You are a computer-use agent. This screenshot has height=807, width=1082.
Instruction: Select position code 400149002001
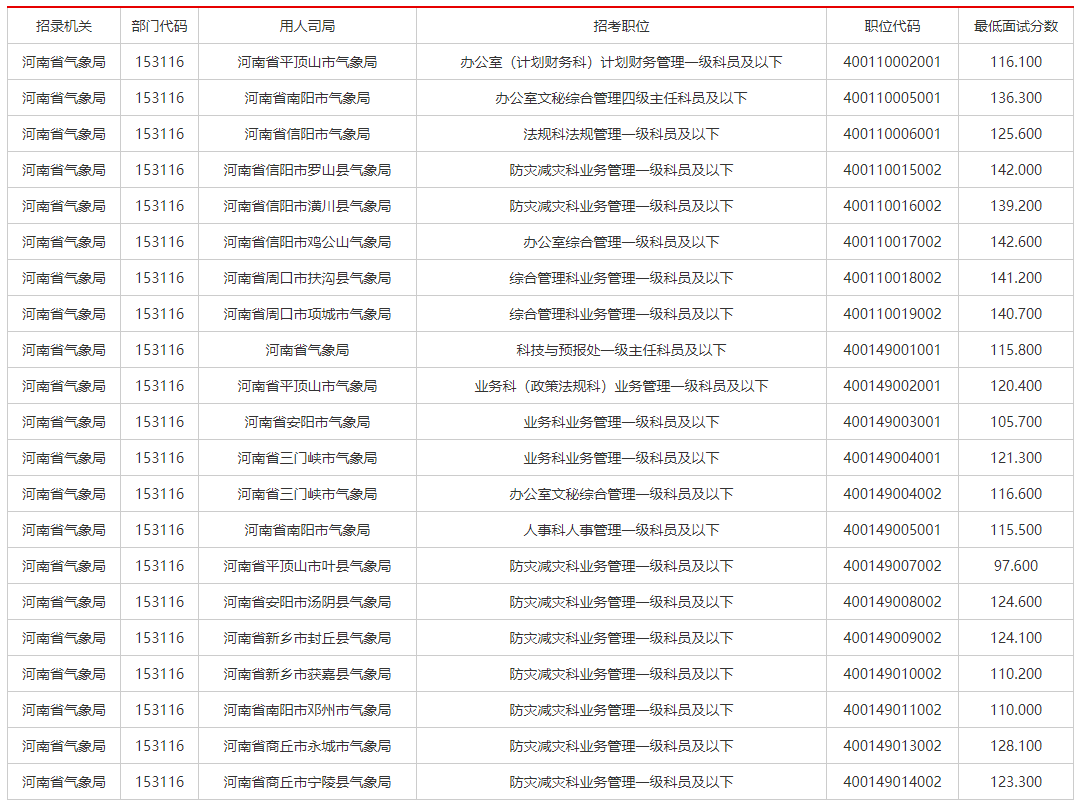(x=892, y=386)
